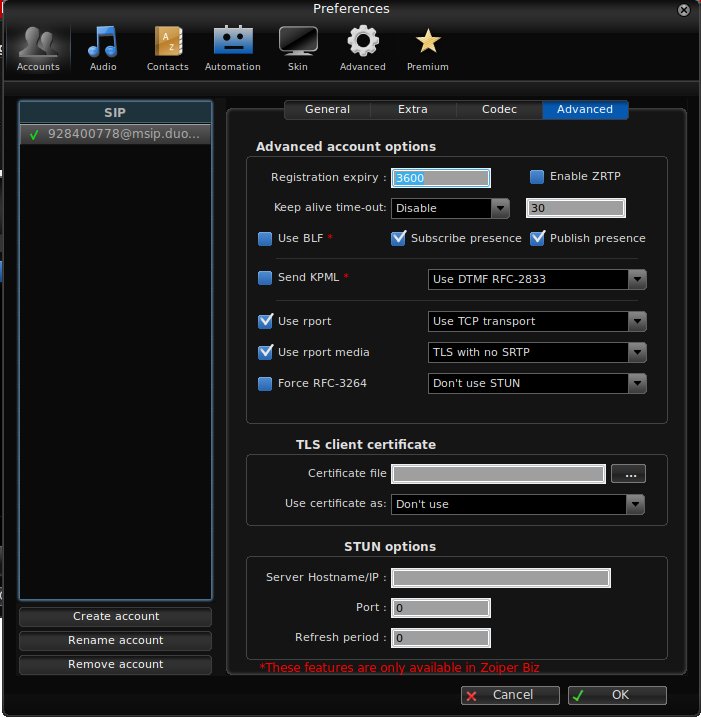Open the Contacts preferences section
701x718 pixels.
pyautogui.click(x=167, y=48)
